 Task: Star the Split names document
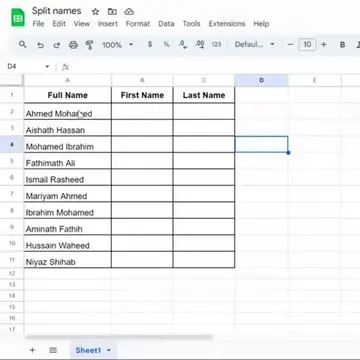(95, 12)
